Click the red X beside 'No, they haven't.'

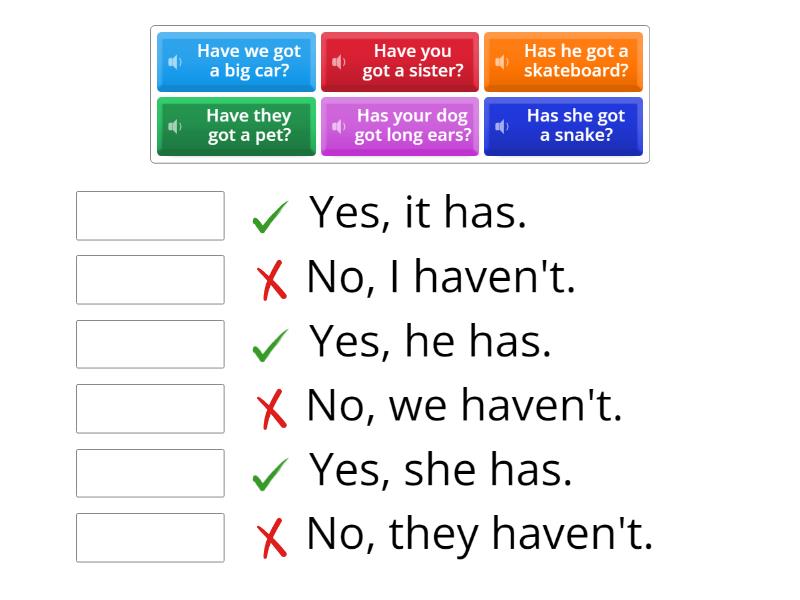(268, 535)
